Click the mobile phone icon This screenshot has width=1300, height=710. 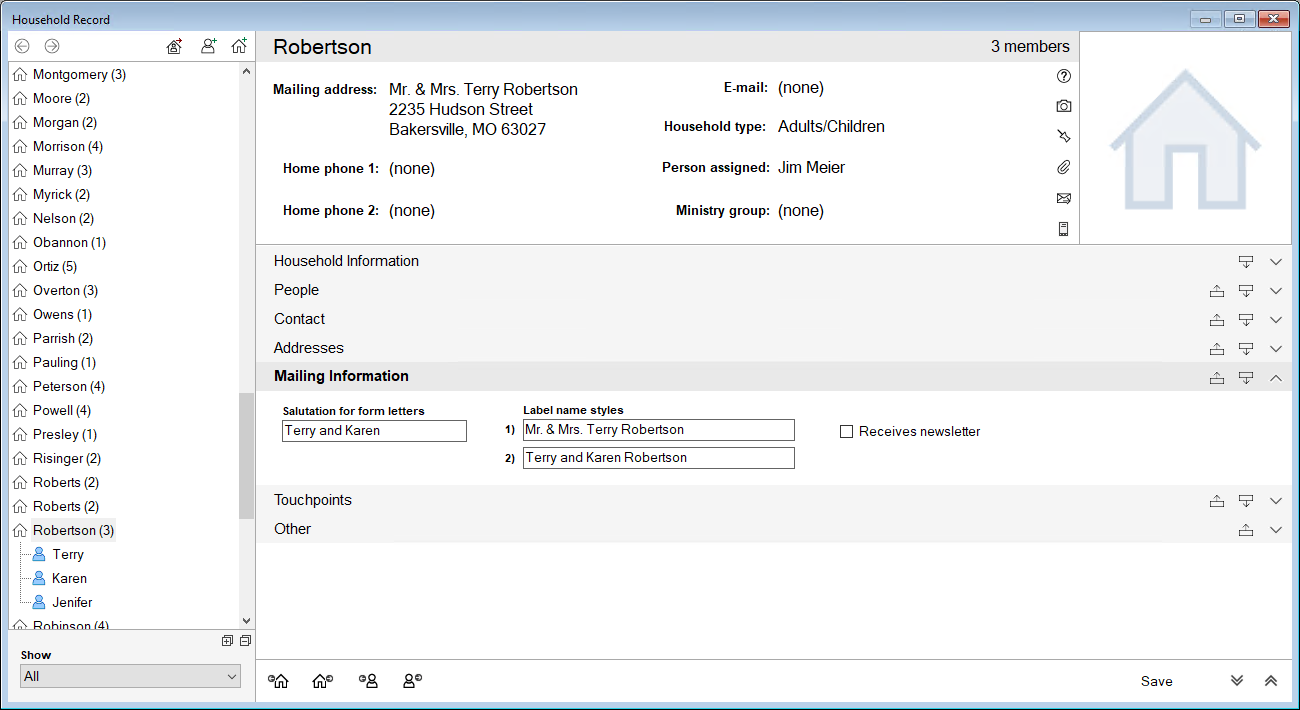click(1063, 229)
